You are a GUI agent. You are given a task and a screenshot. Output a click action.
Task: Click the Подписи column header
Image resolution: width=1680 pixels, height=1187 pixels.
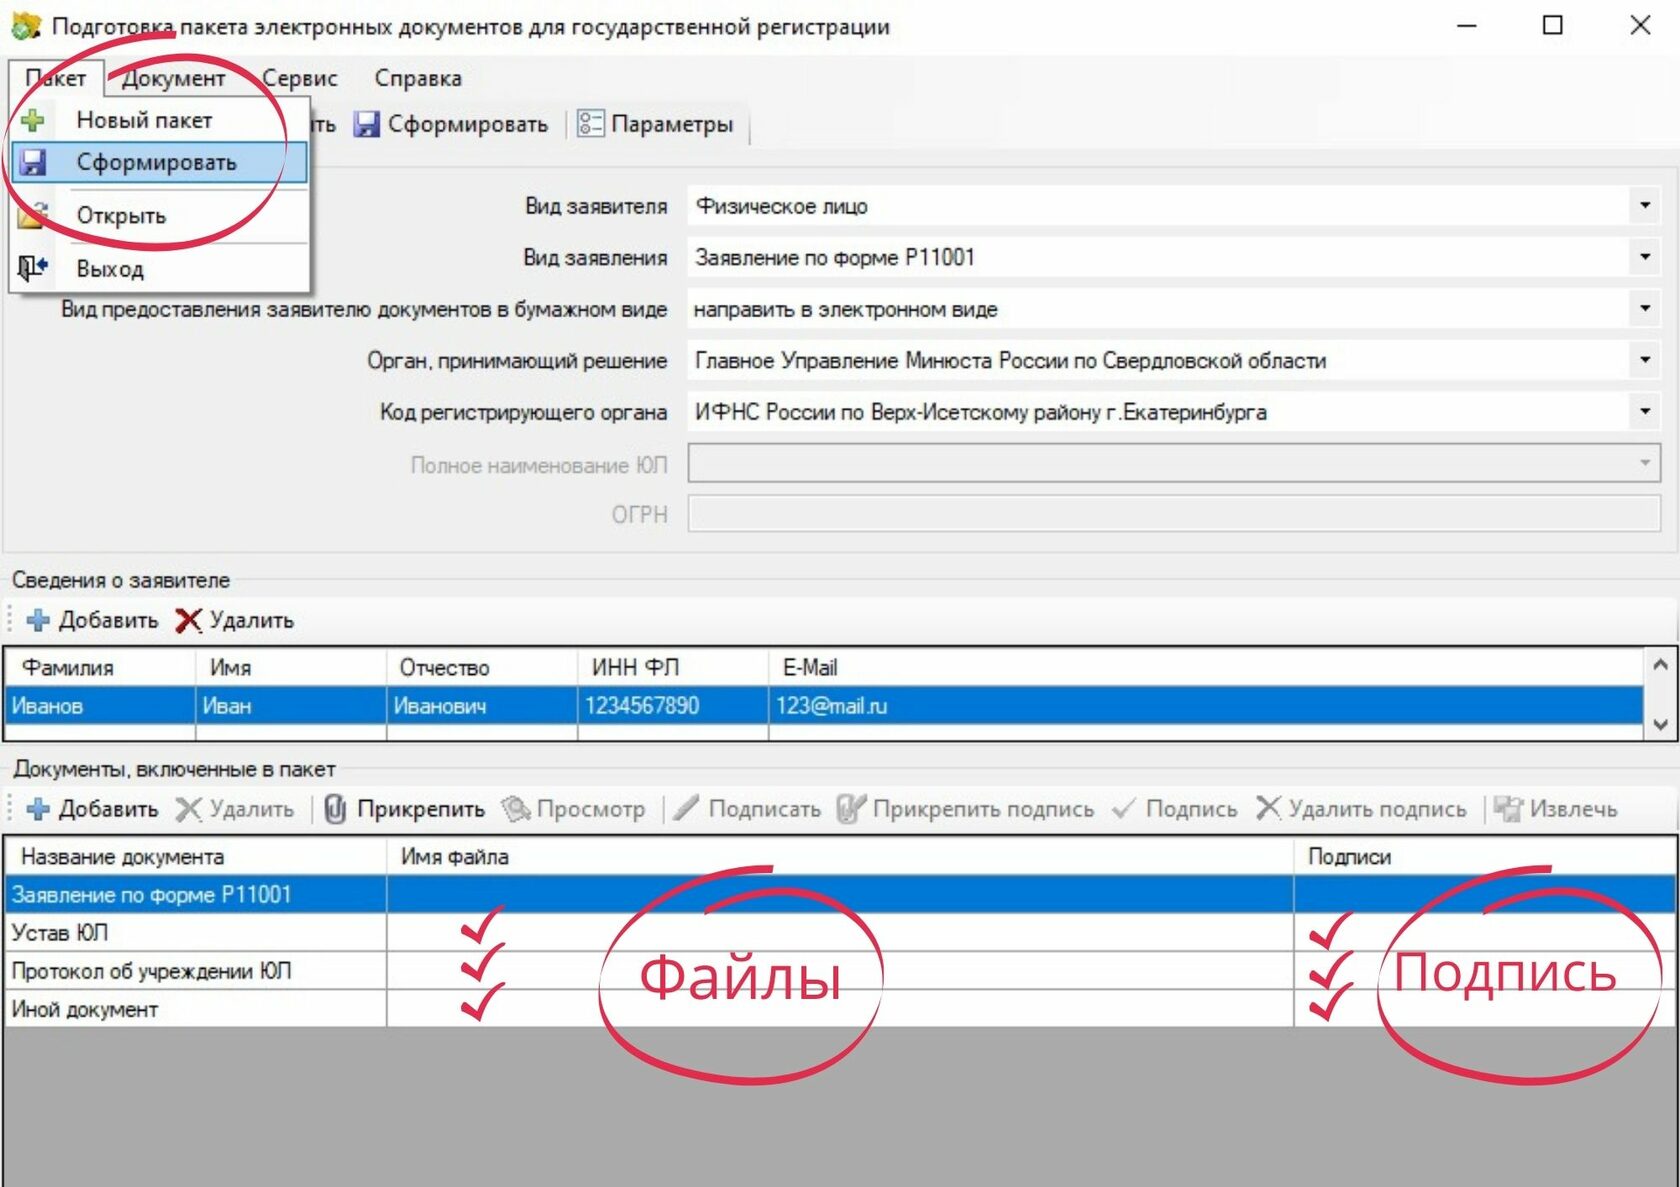[x=1485, y=857]
